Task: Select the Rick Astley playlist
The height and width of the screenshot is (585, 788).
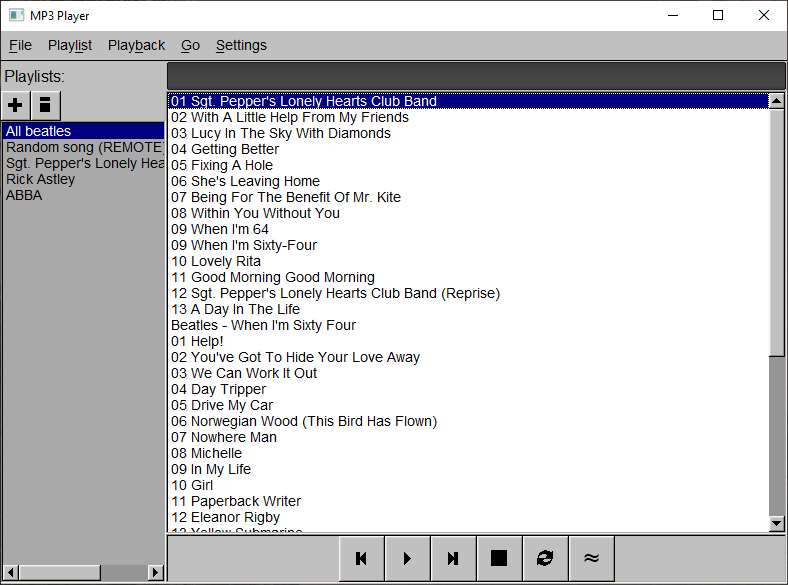Action: (x=83, y=179)
